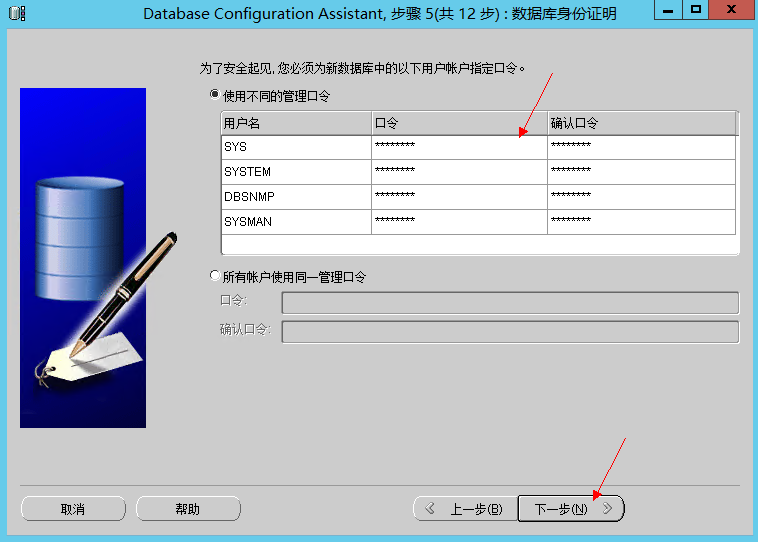Click the SYS 口令 password cell

coord(458,147)
